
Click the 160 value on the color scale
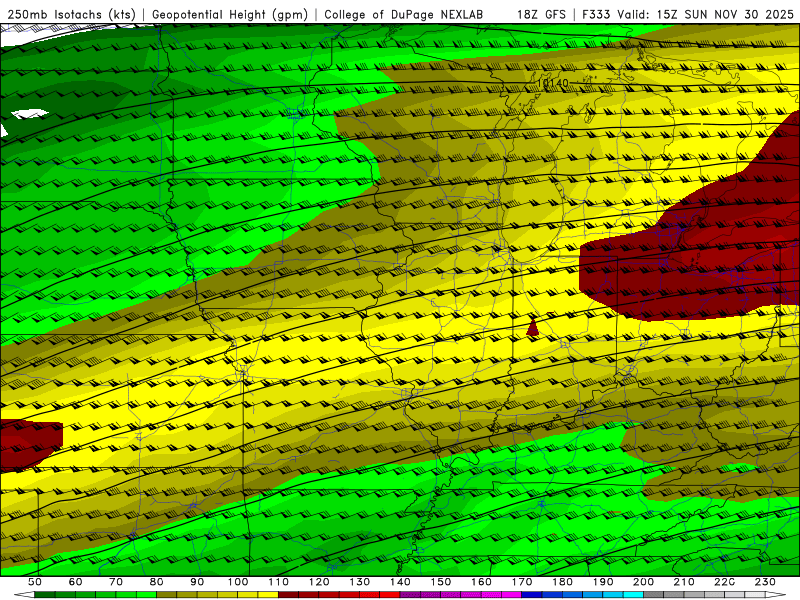481,582
